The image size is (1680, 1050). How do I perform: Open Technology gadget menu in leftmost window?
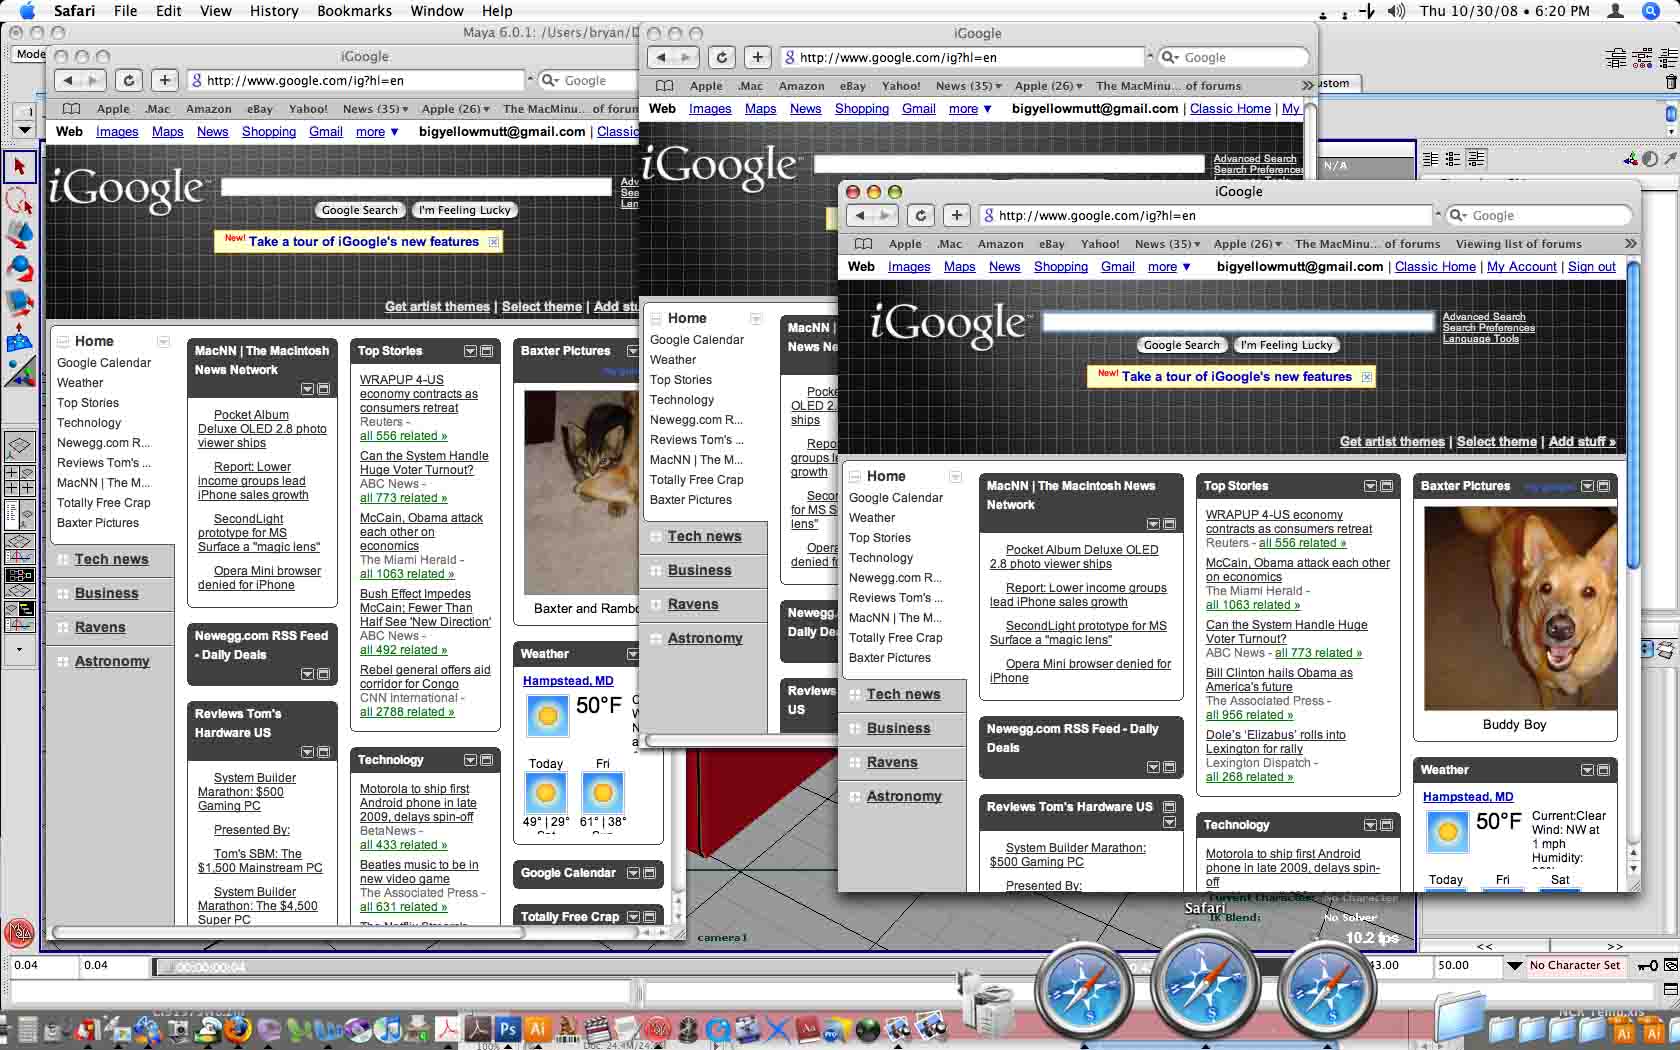(471, 760)
